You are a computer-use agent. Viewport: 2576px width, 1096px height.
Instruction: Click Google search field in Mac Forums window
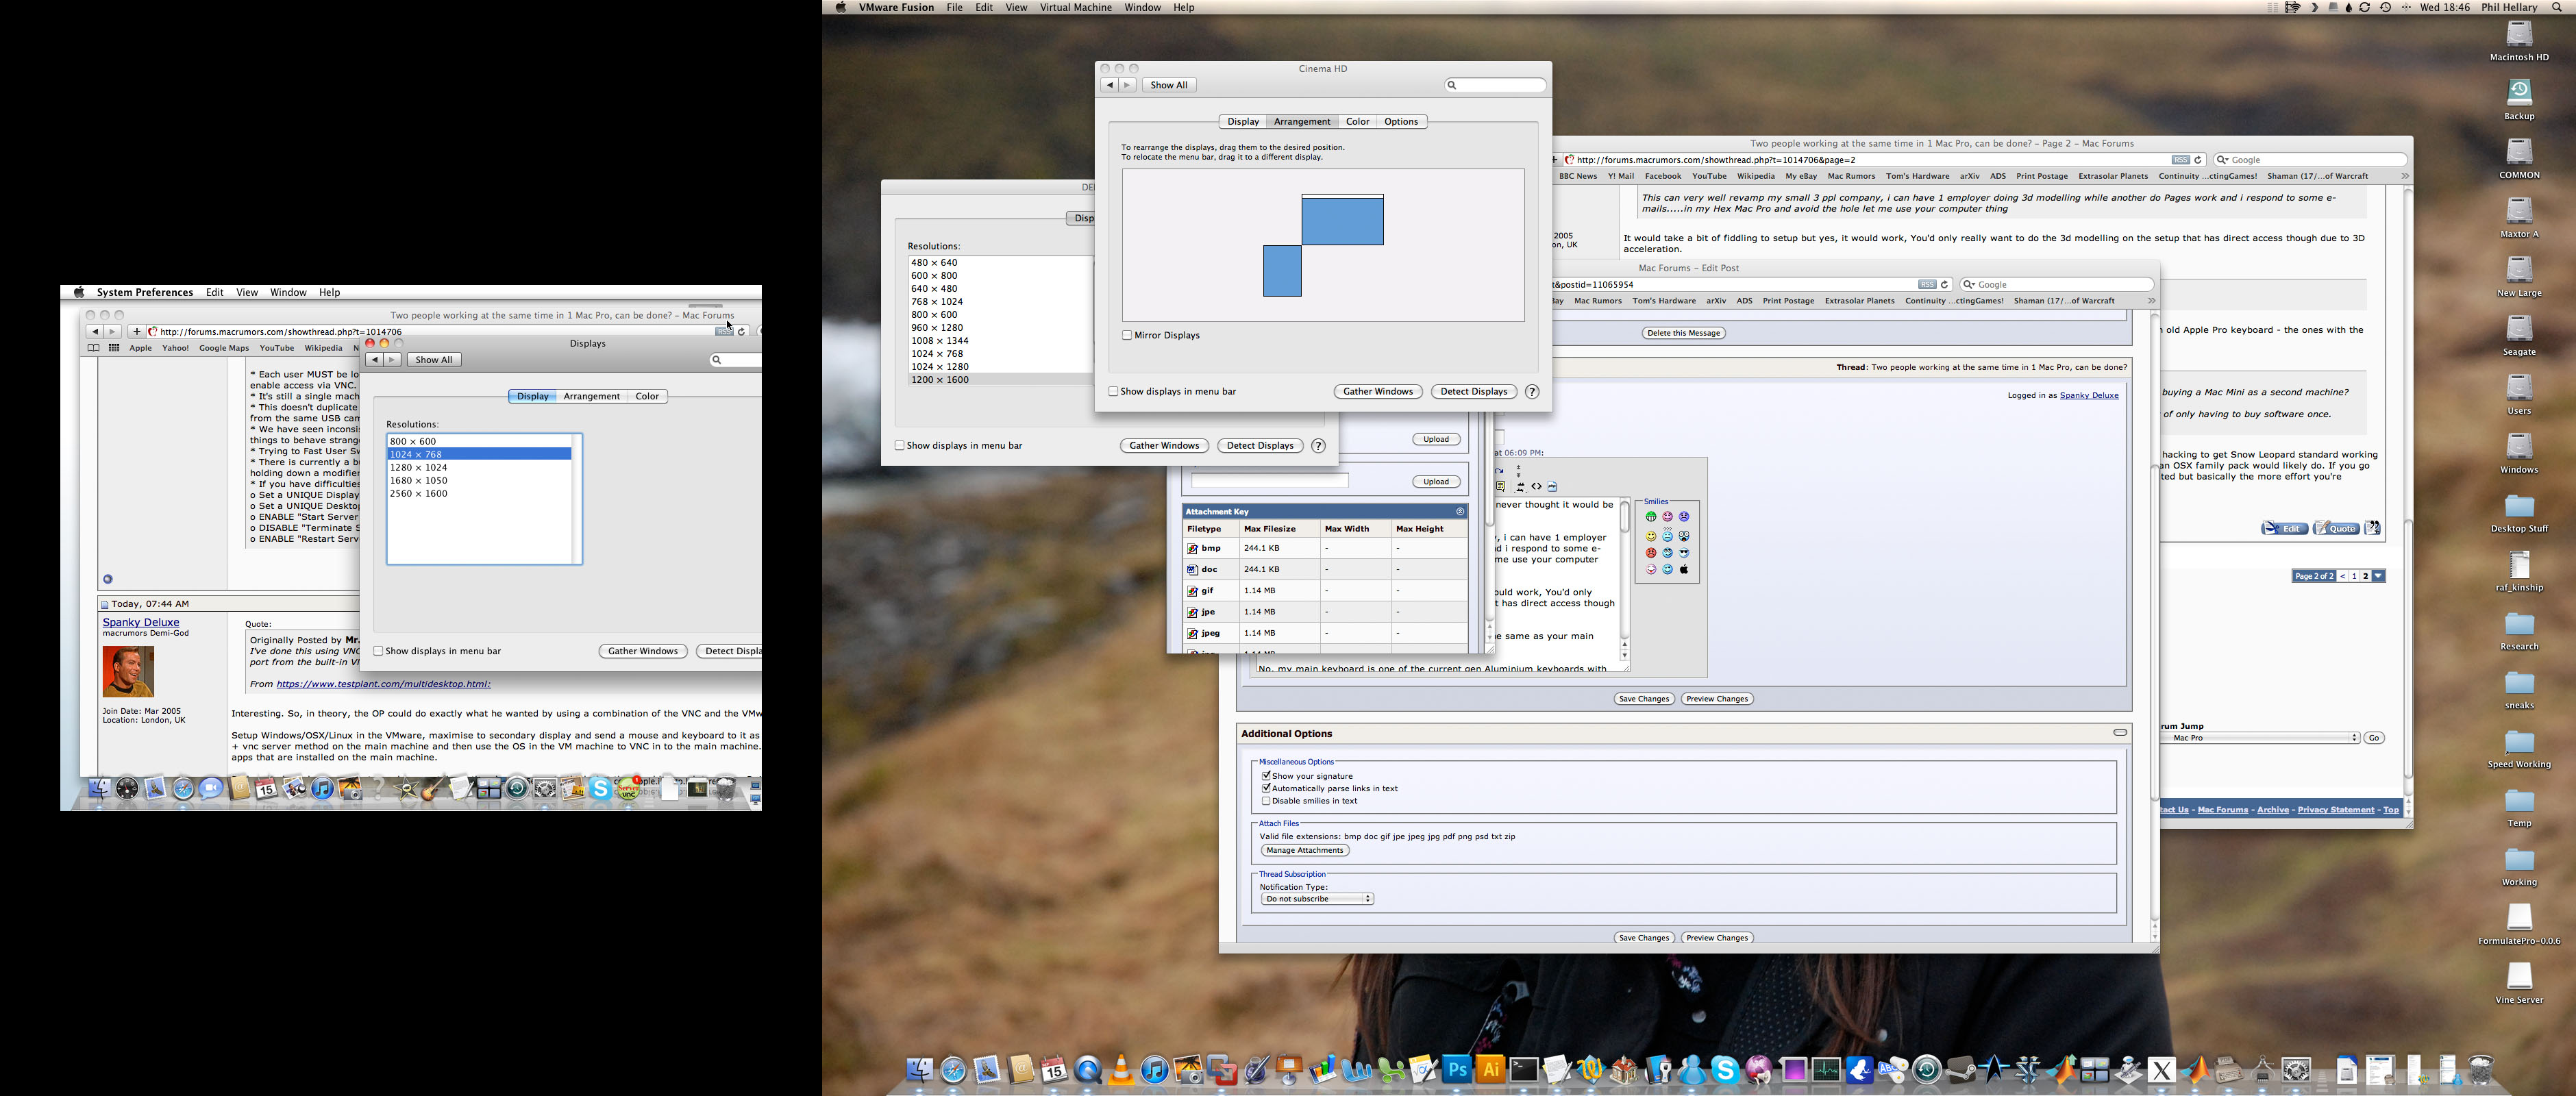2310,160
